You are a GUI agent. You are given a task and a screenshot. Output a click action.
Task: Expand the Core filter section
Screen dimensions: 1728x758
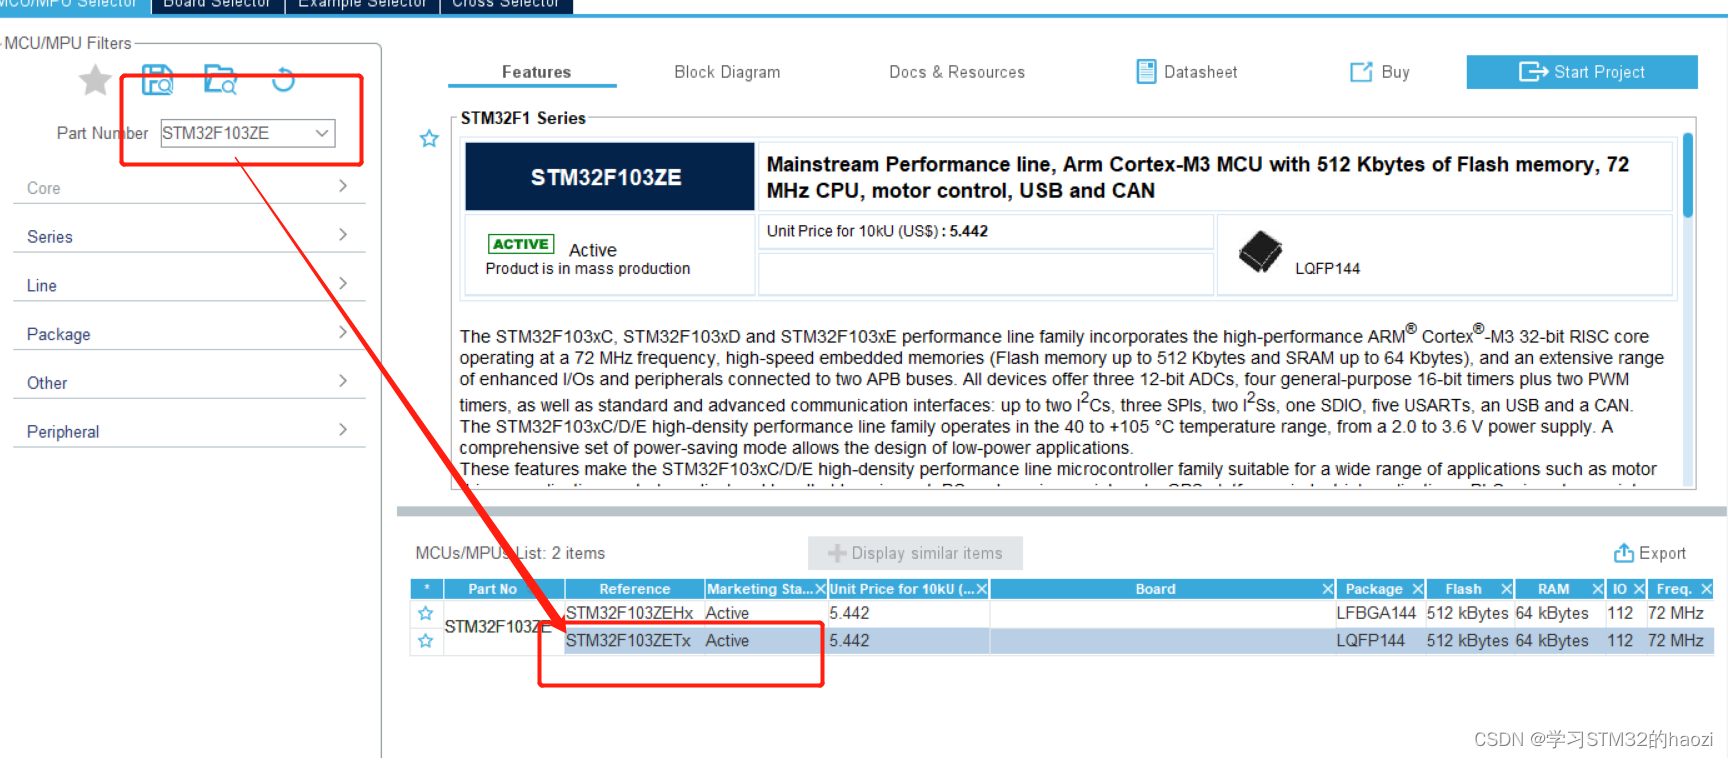pyautogui.click(x=189, y=187)
